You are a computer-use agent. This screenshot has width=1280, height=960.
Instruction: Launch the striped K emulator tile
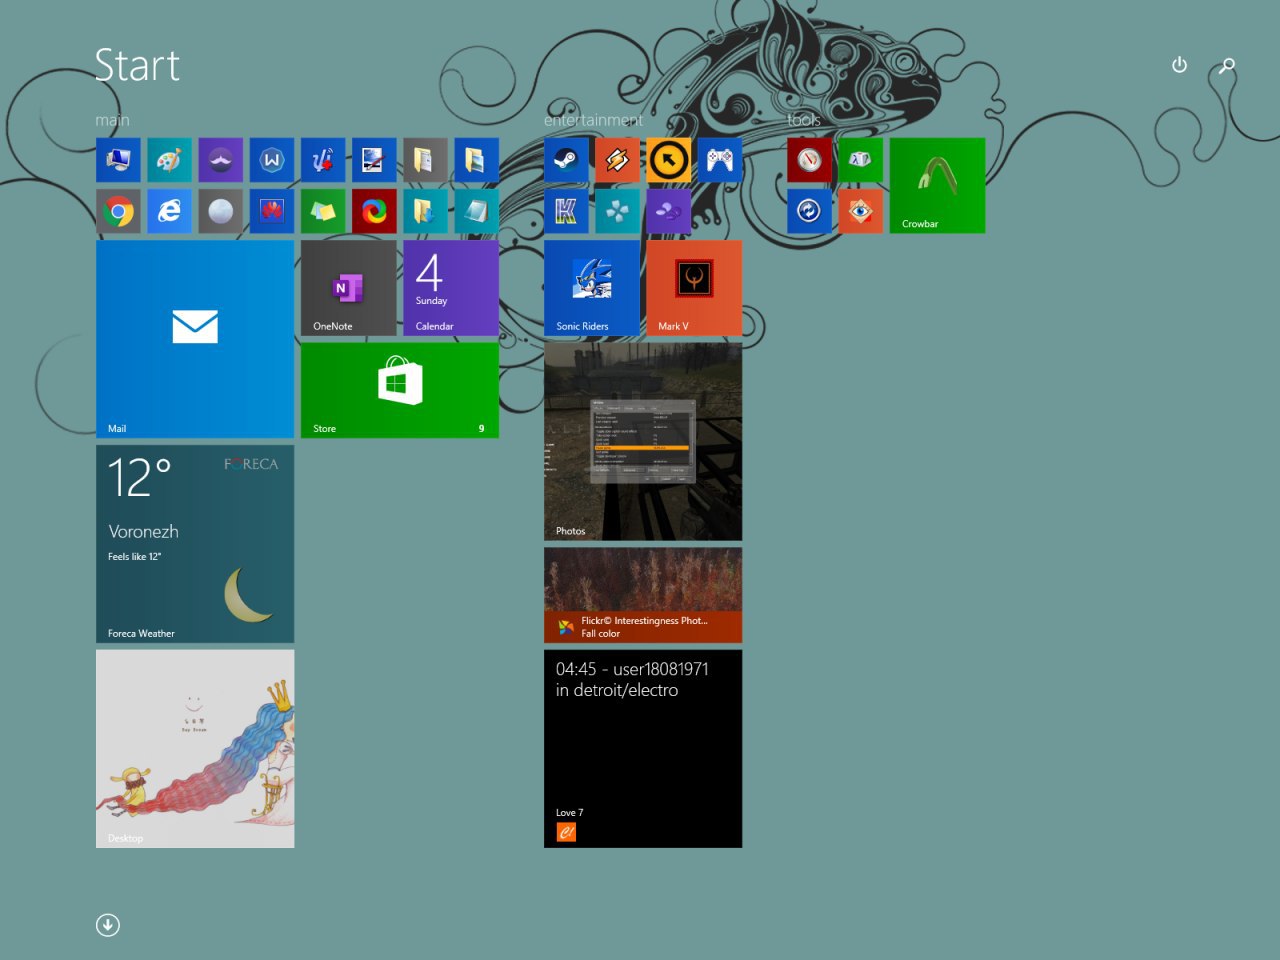566,211
